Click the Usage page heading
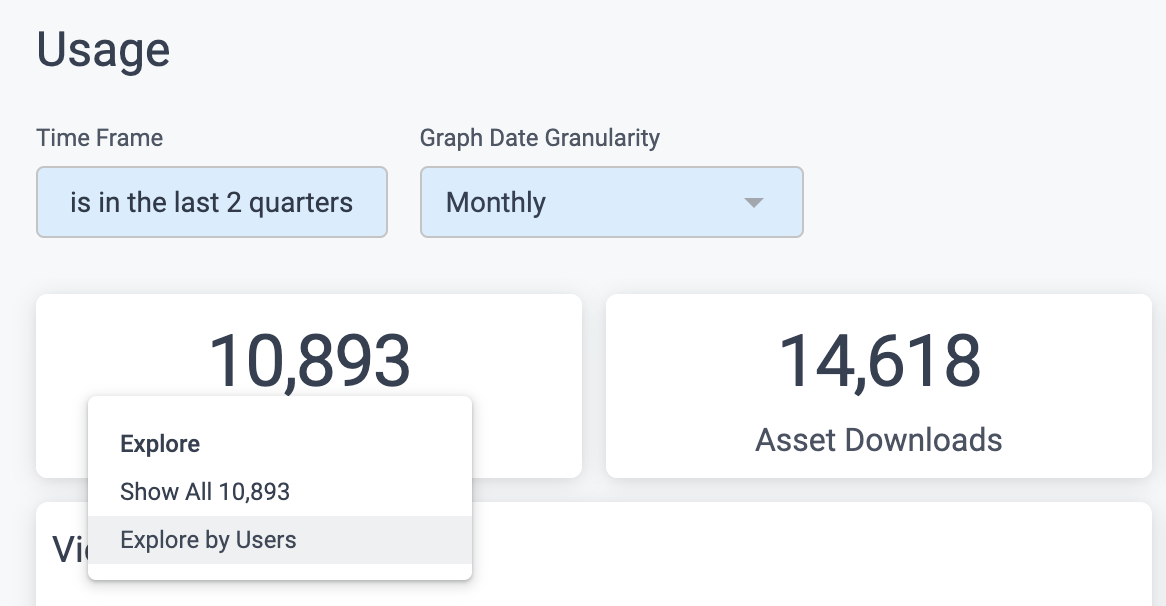This screenshot has height=606, width=1166. point(103,49)
